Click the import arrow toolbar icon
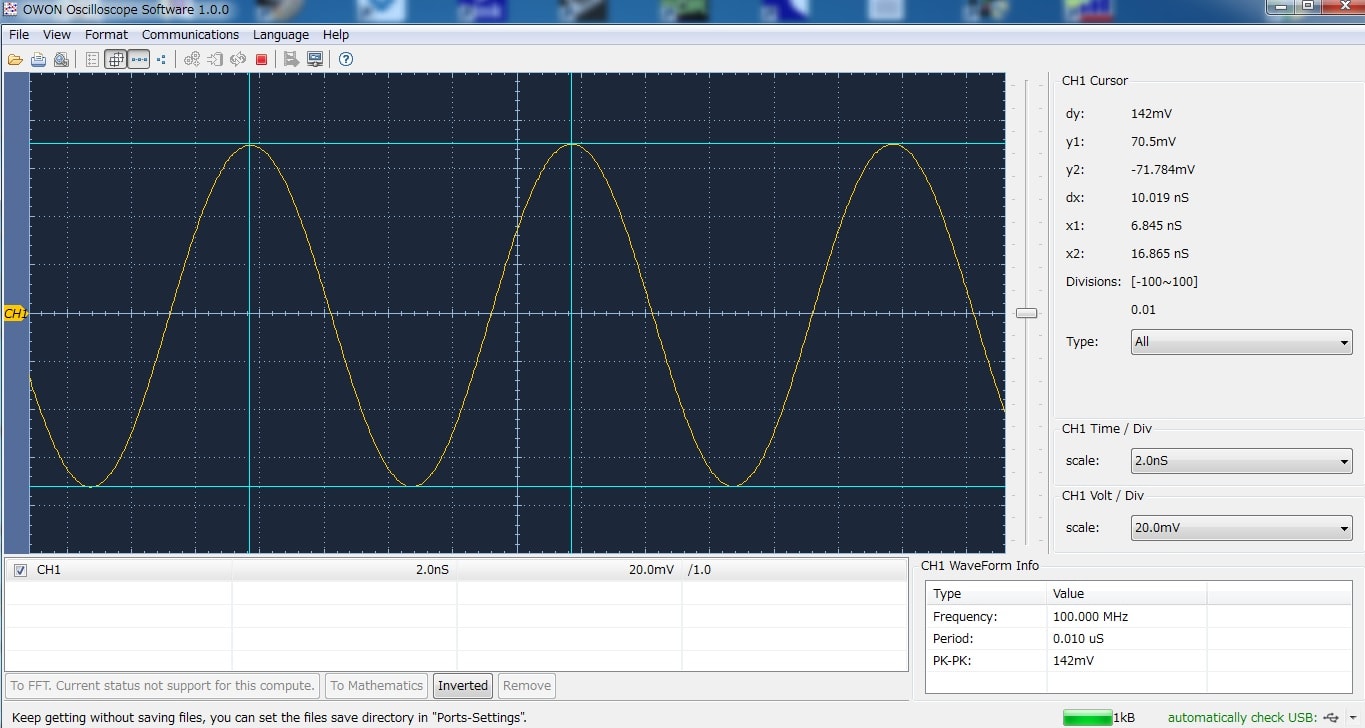1365x728 pixels. [x=215, y=60]
